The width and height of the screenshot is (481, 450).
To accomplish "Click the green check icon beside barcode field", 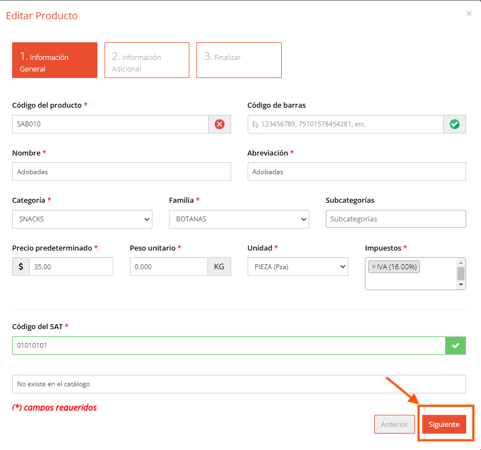I will tap(454, 124).
